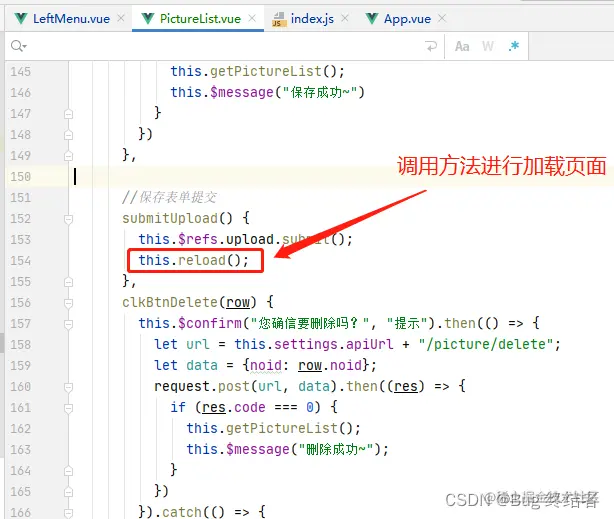
Task: Switch to the LeftMenu.vue tab
Action: pos(63,19)
